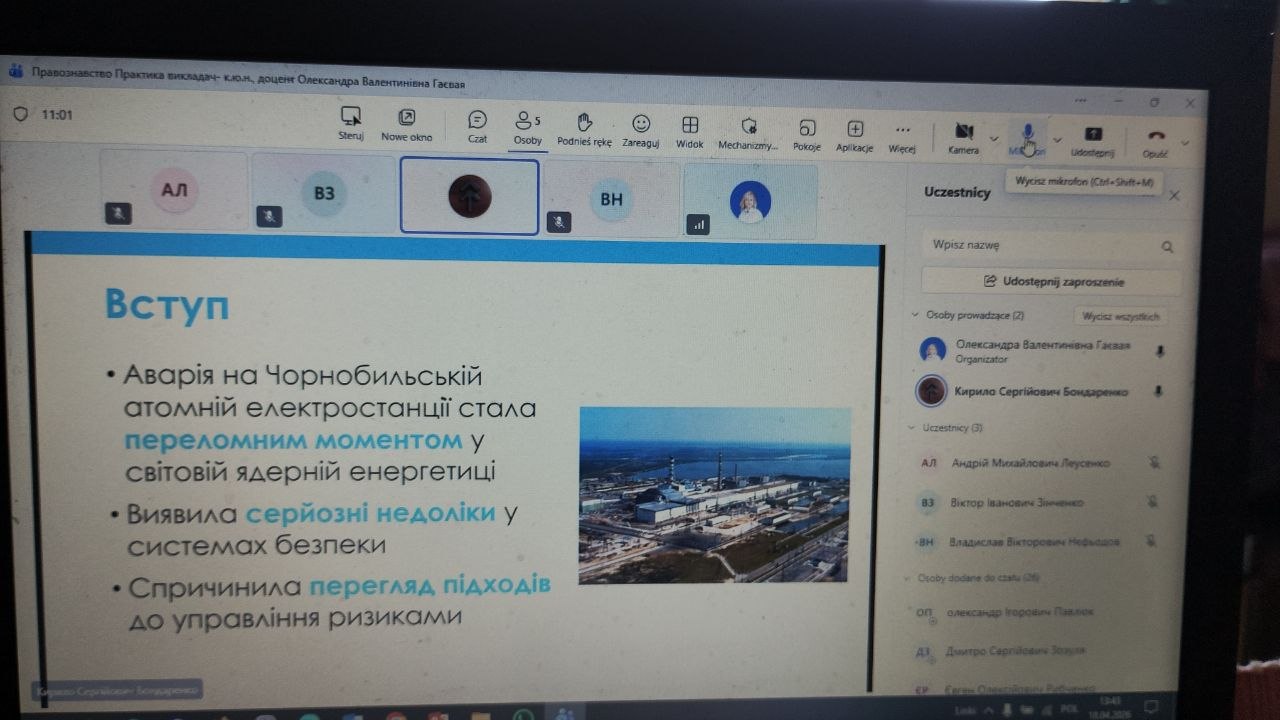Click the Wpisz nazwę search field
This screenshot has width=1280, height=720.
tap(1050, 245)
